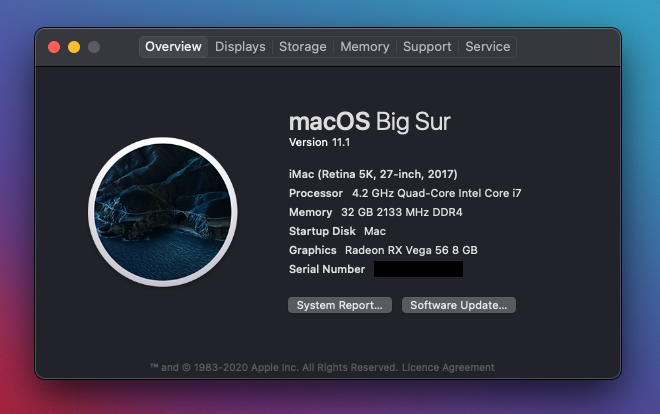The width and height of the screenshot is (660, 414).
Task: Click 32 GB 2133 MHz DDR4 value
Action: pyautogui.click(x=402, y=212)
